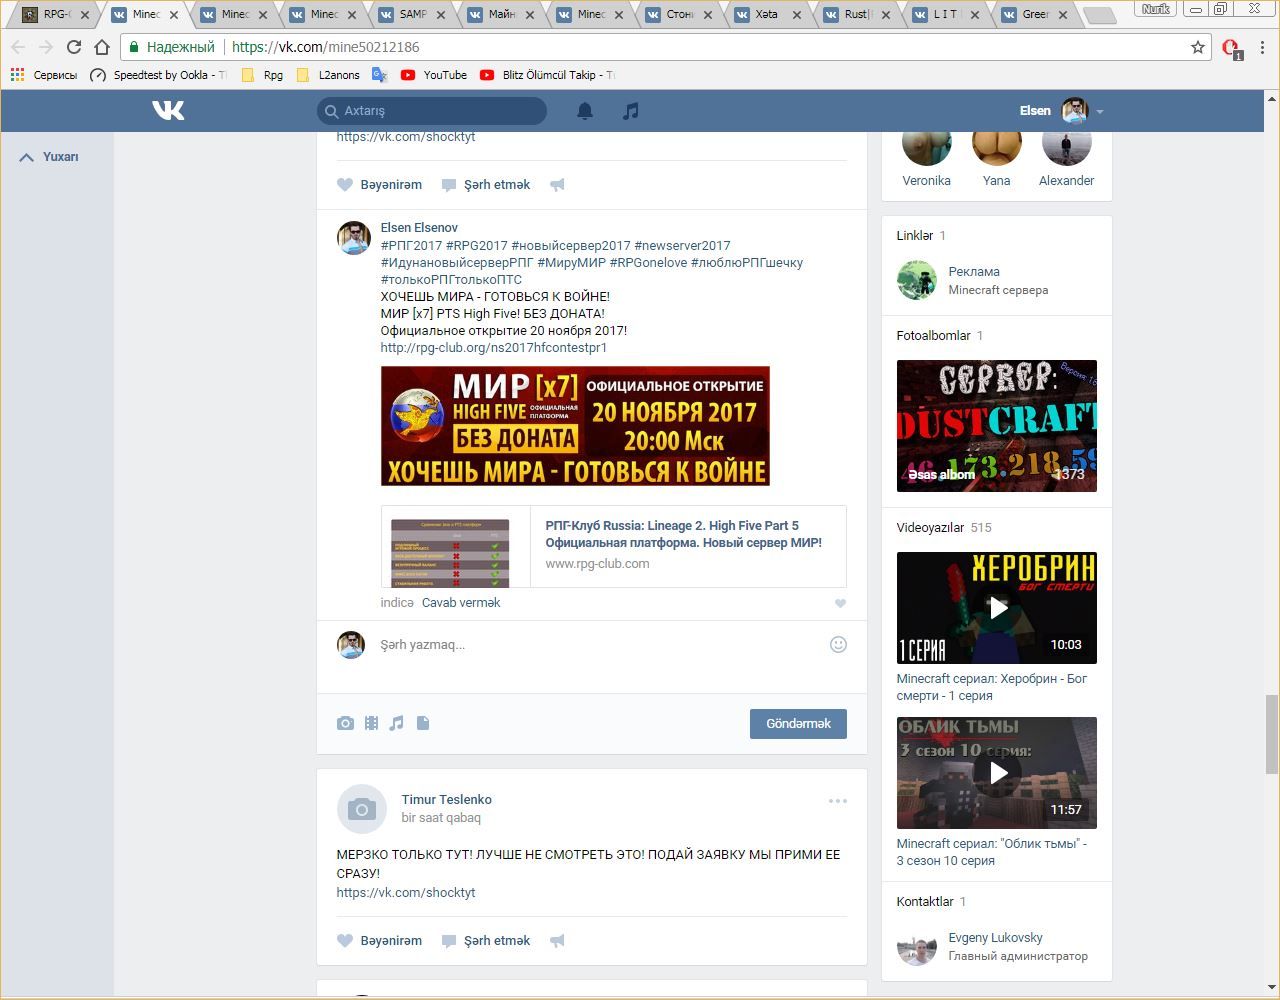Click the Minecraft сериал: Херобрин video title
This screenshot has height=1000, width=1280.
pos(991,687)
